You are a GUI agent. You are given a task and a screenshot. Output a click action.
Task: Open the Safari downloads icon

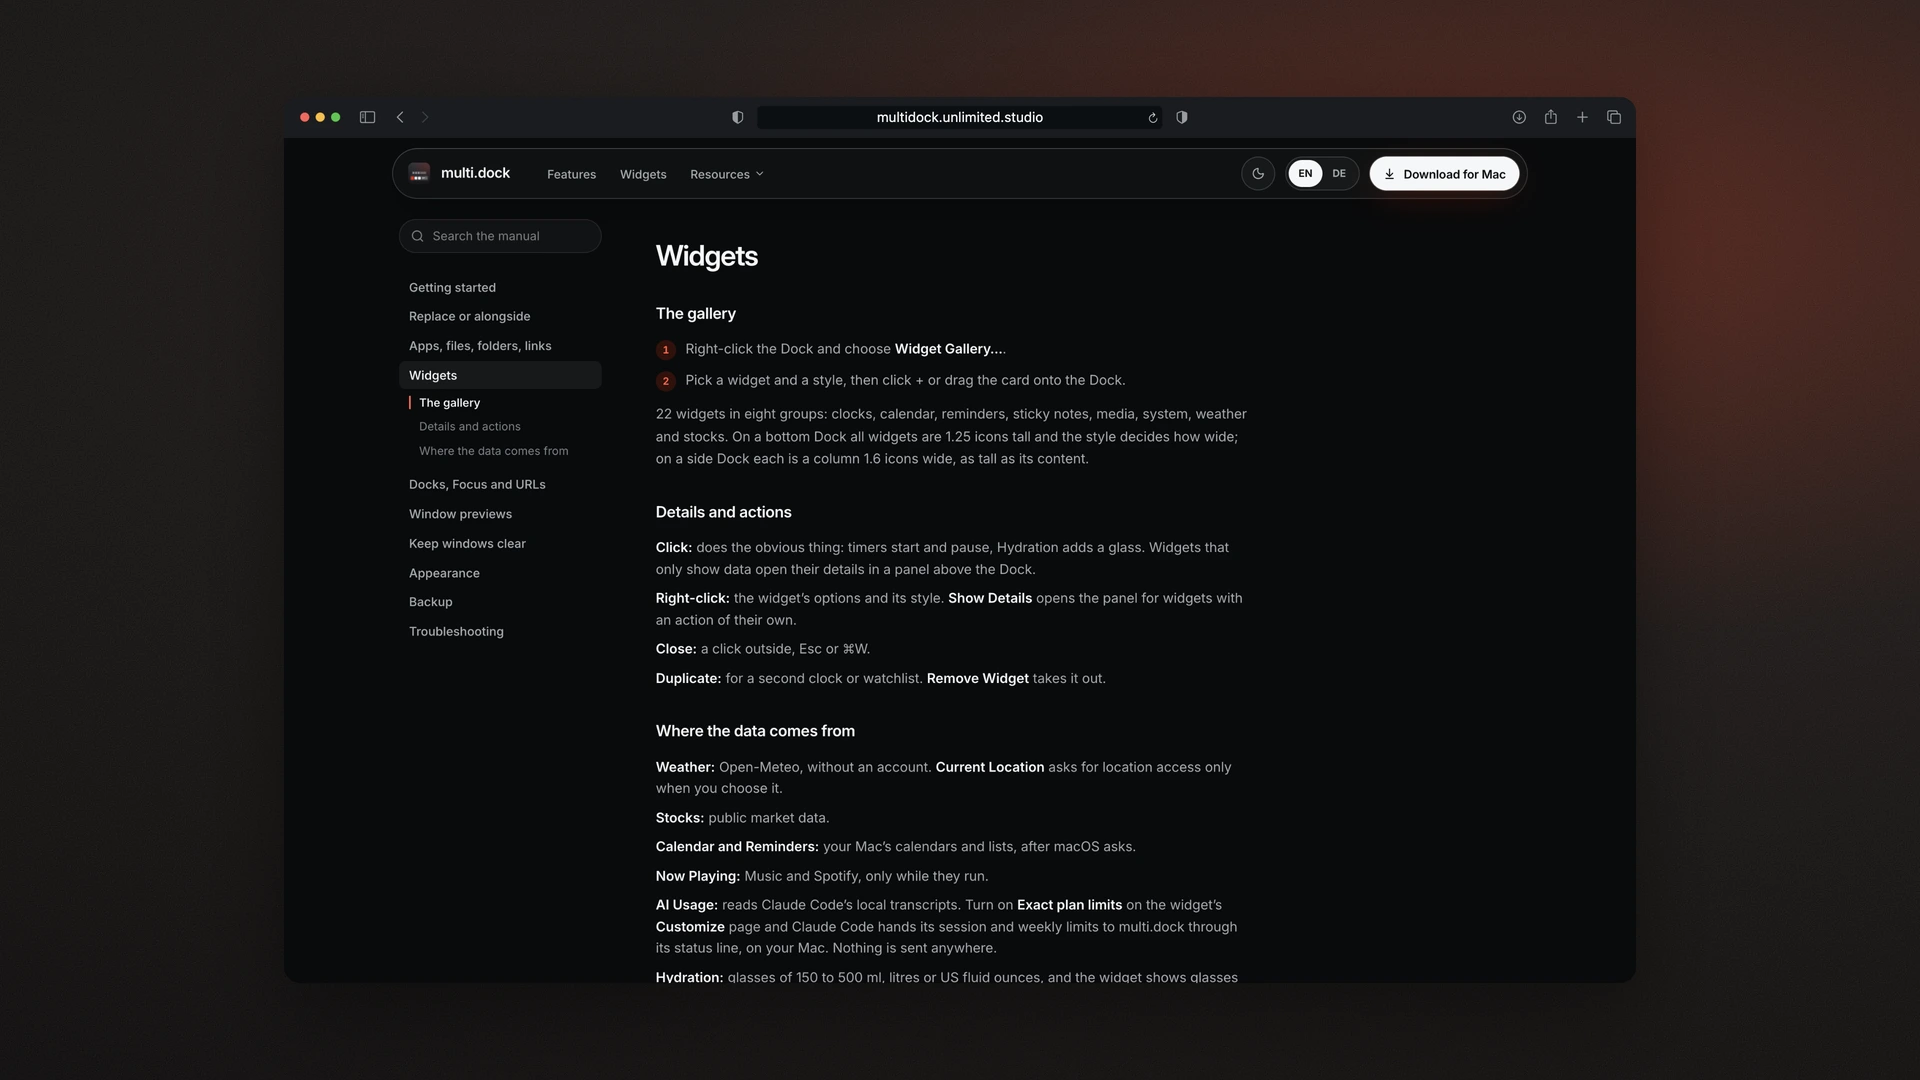(x=1519, y=117)
